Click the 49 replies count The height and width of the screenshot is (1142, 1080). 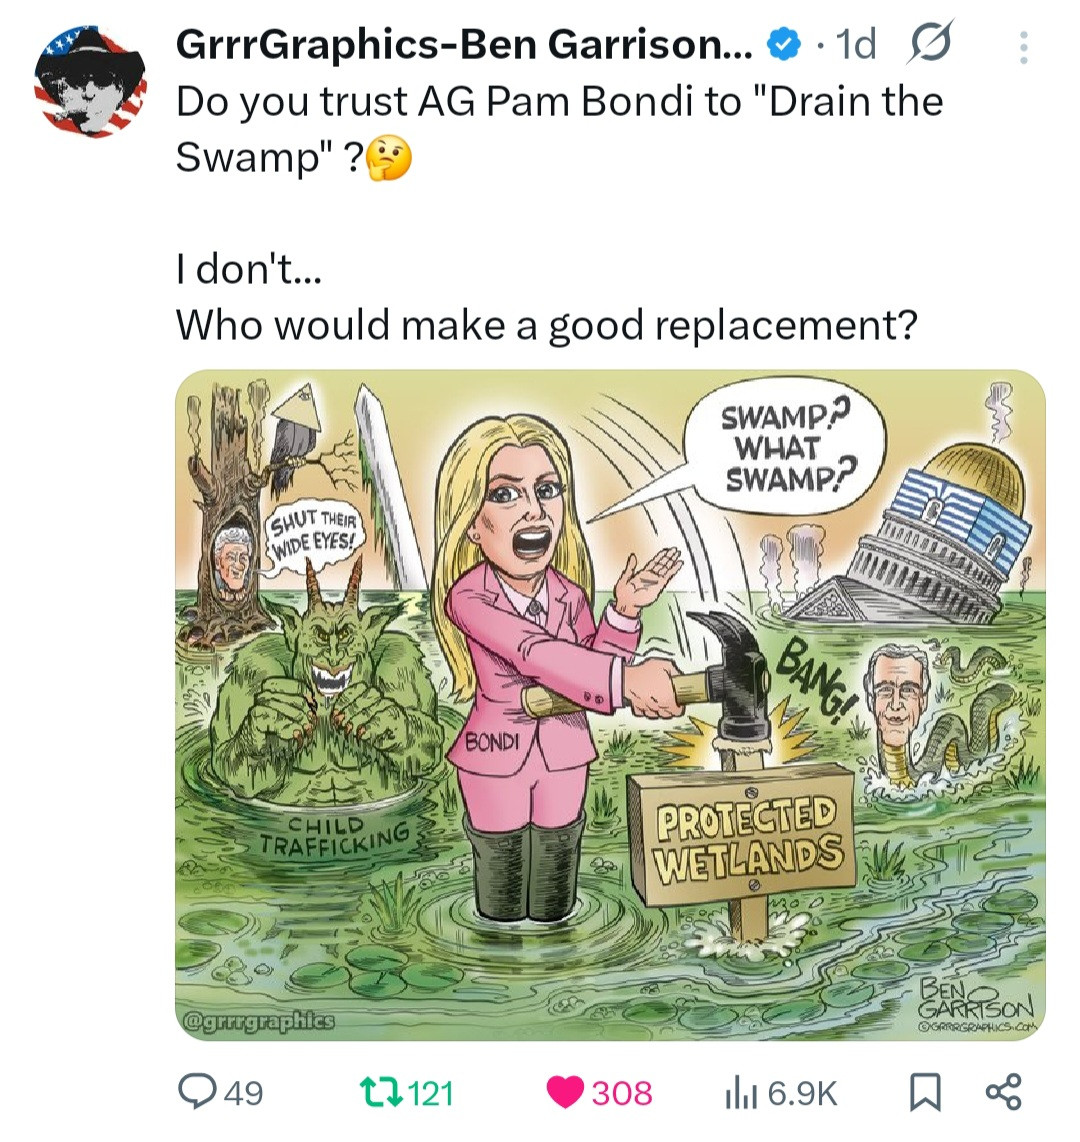tap(243, 1093)
